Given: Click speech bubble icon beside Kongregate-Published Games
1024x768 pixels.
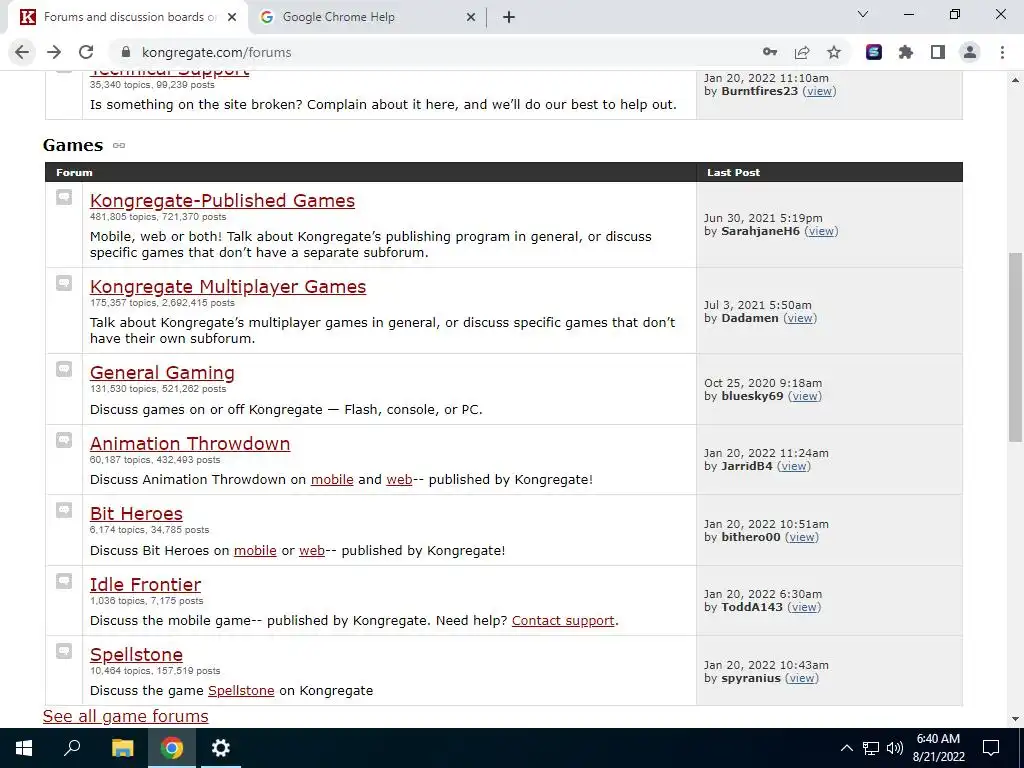Looking at the screenshot, I should coord(64,197).
